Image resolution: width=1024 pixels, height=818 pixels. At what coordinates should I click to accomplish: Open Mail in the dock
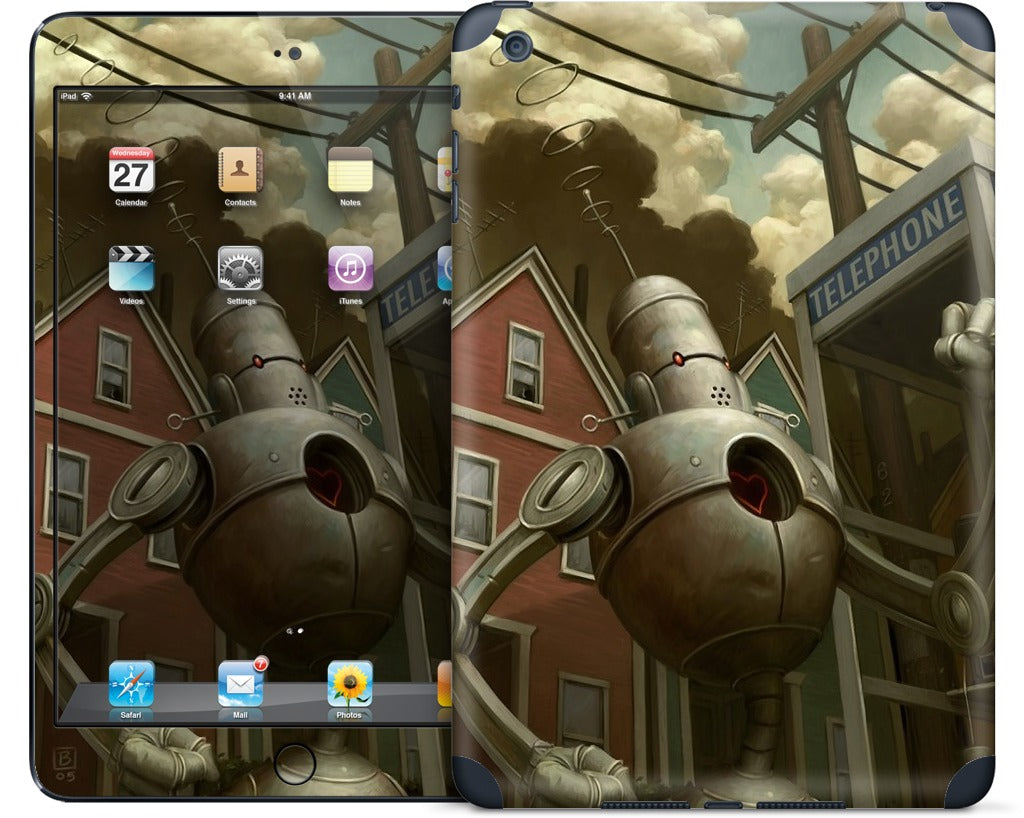click(240, 684)
